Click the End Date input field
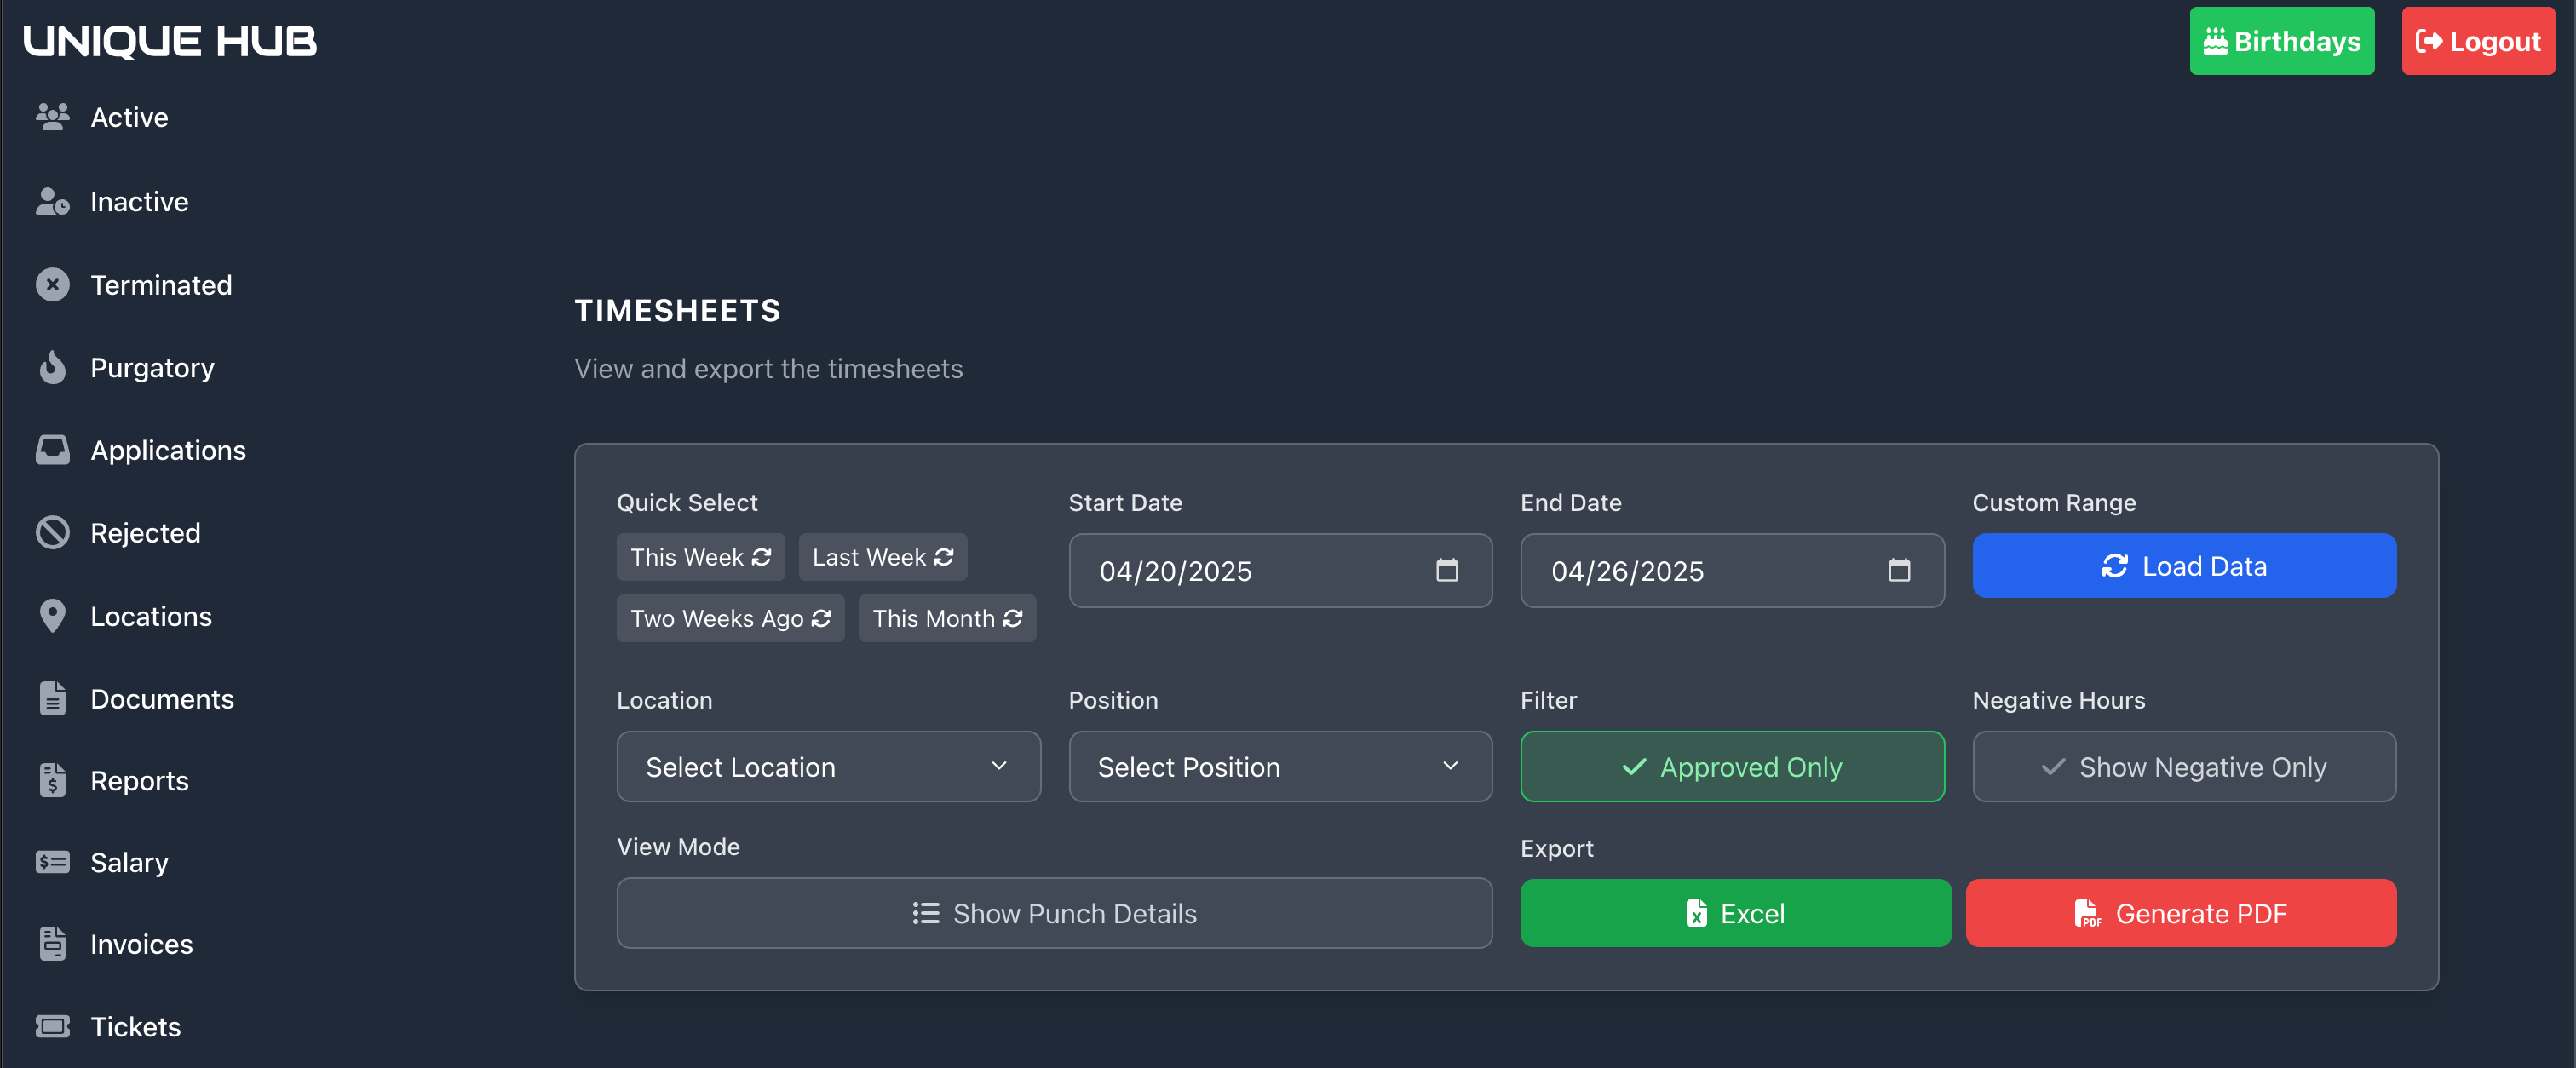The image size is (2576, 1068). point(1732,570)
